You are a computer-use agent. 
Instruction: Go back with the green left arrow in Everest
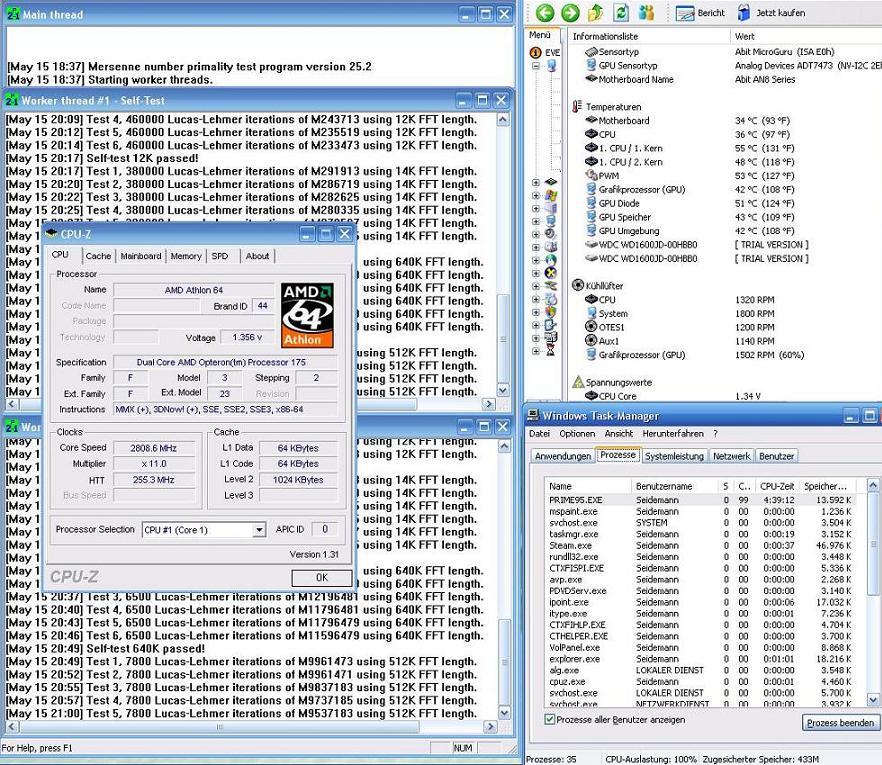pos(544,12)
